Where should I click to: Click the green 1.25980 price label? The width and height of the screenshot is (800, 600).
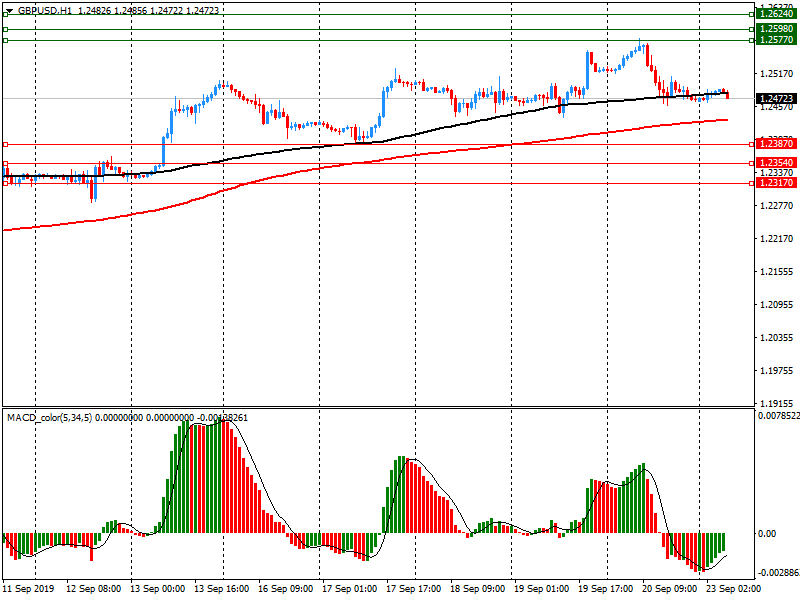[776, 29]
